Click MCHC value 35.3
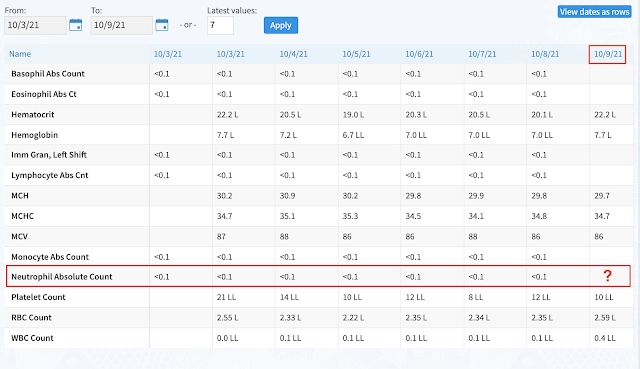The image size is (640, 369). [350, 216]
